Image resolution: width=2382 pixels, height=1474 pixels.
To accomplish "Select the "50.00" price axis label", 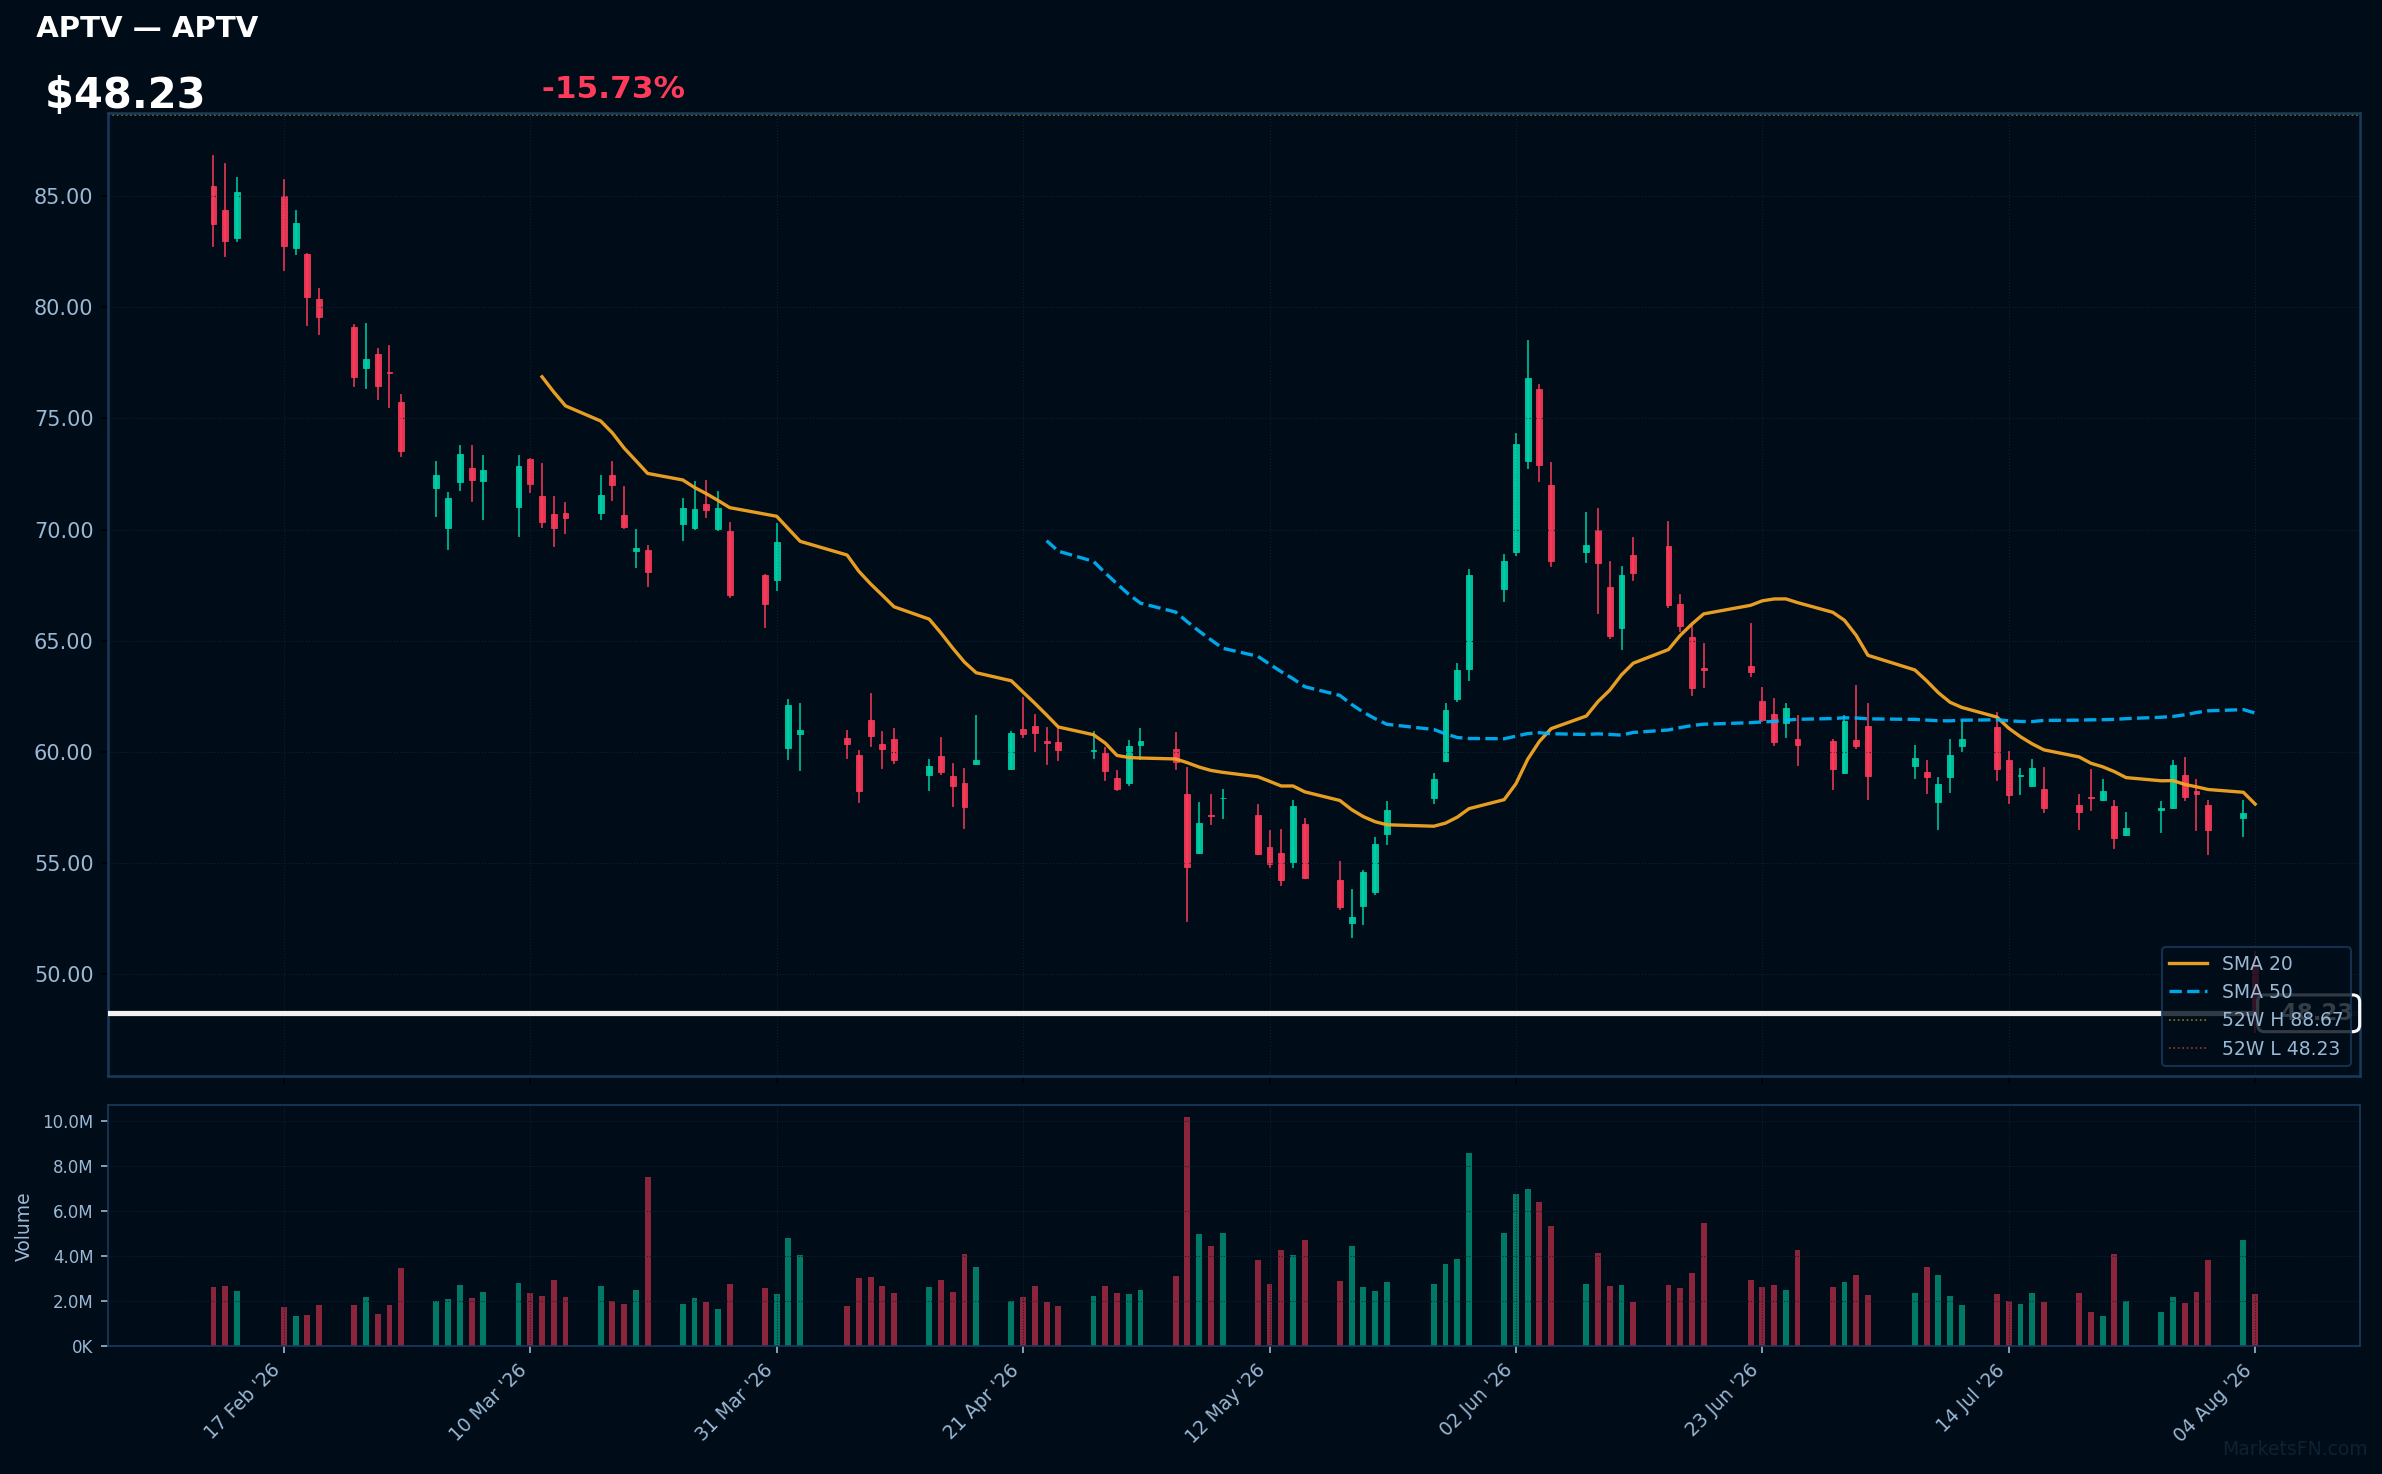I will [x=63, y=974].
